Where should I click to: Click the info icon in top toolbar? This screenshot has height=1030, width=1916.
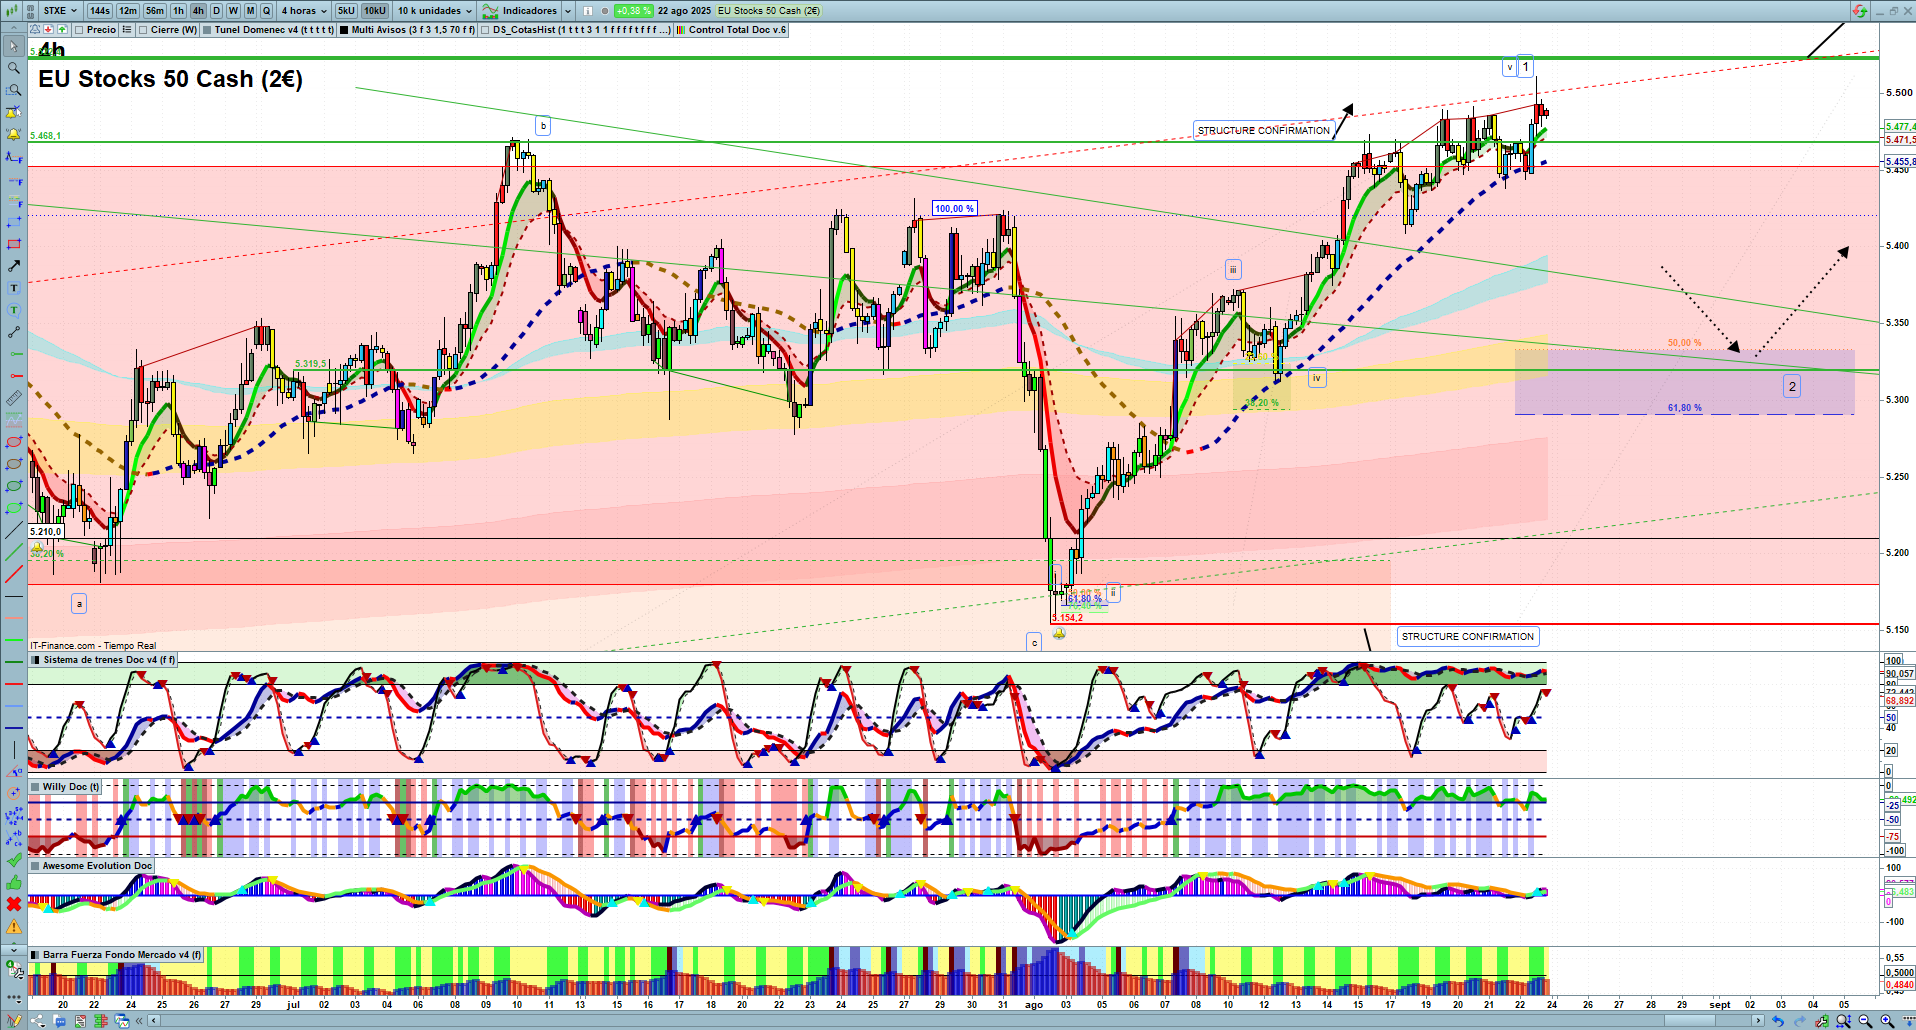tap(588, 11)
